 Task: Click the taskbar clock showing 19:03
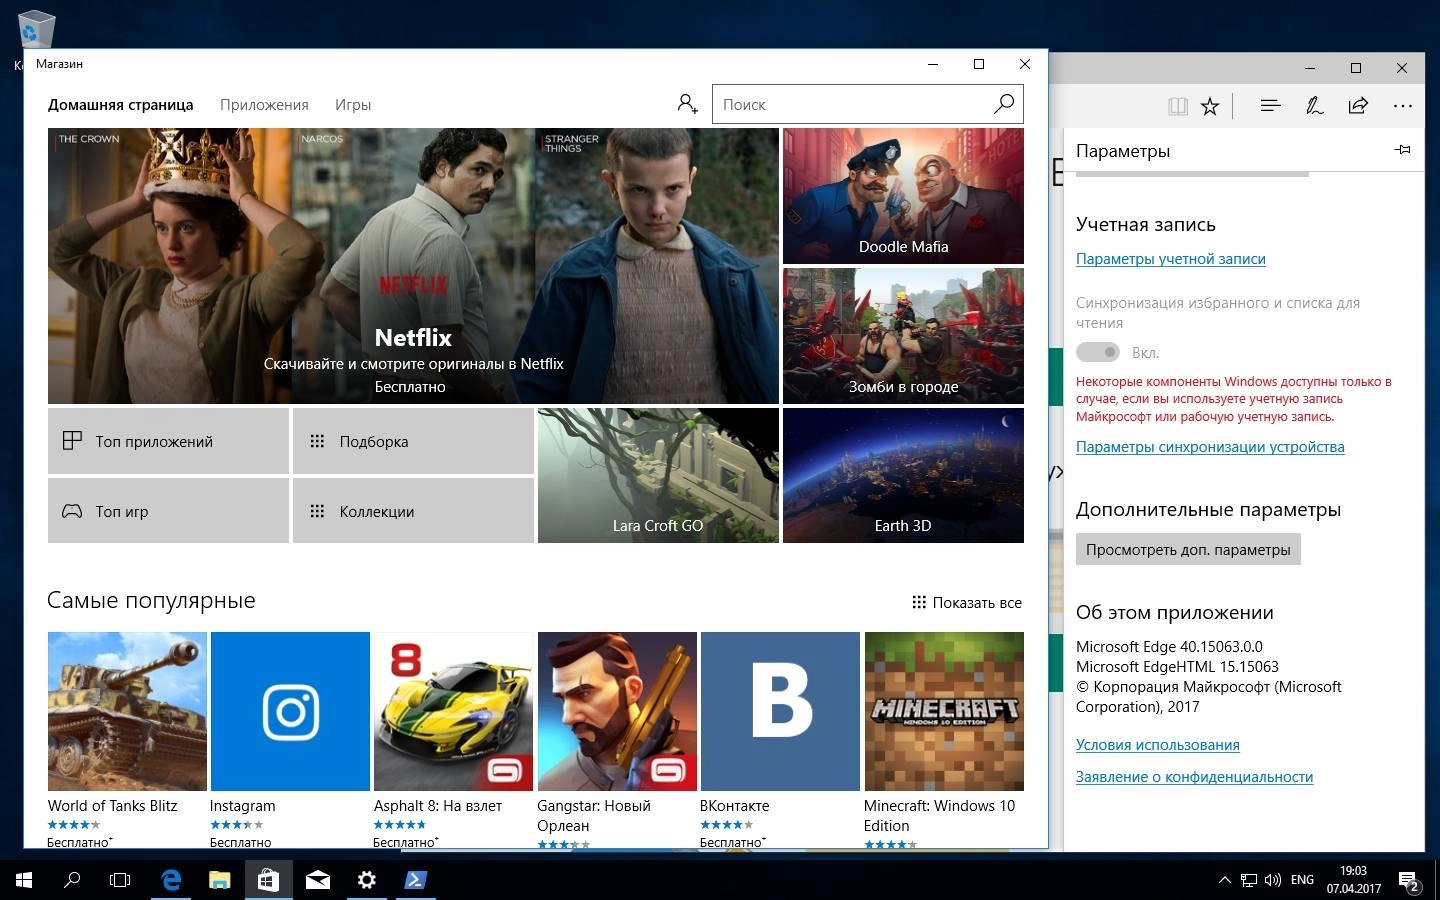click(x=1353, y=880)
